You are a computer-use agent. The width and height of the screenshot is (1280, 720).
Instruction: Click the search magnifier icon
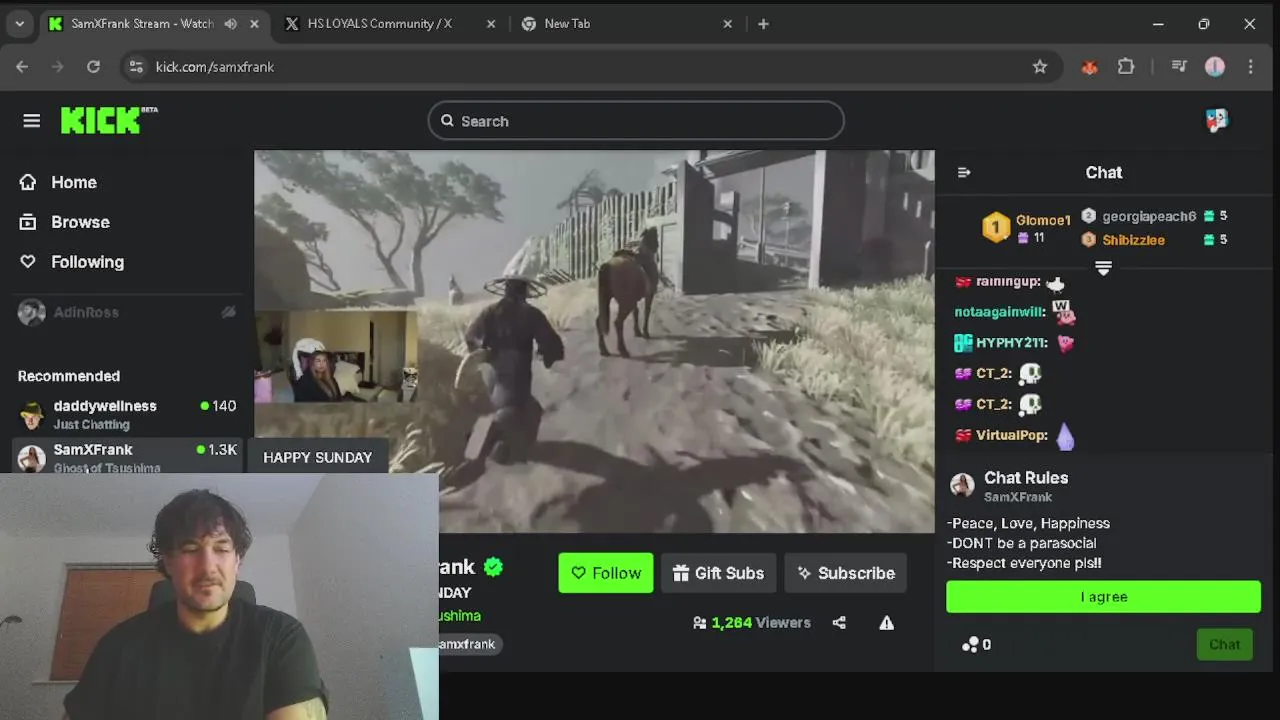tap(448, 121)
